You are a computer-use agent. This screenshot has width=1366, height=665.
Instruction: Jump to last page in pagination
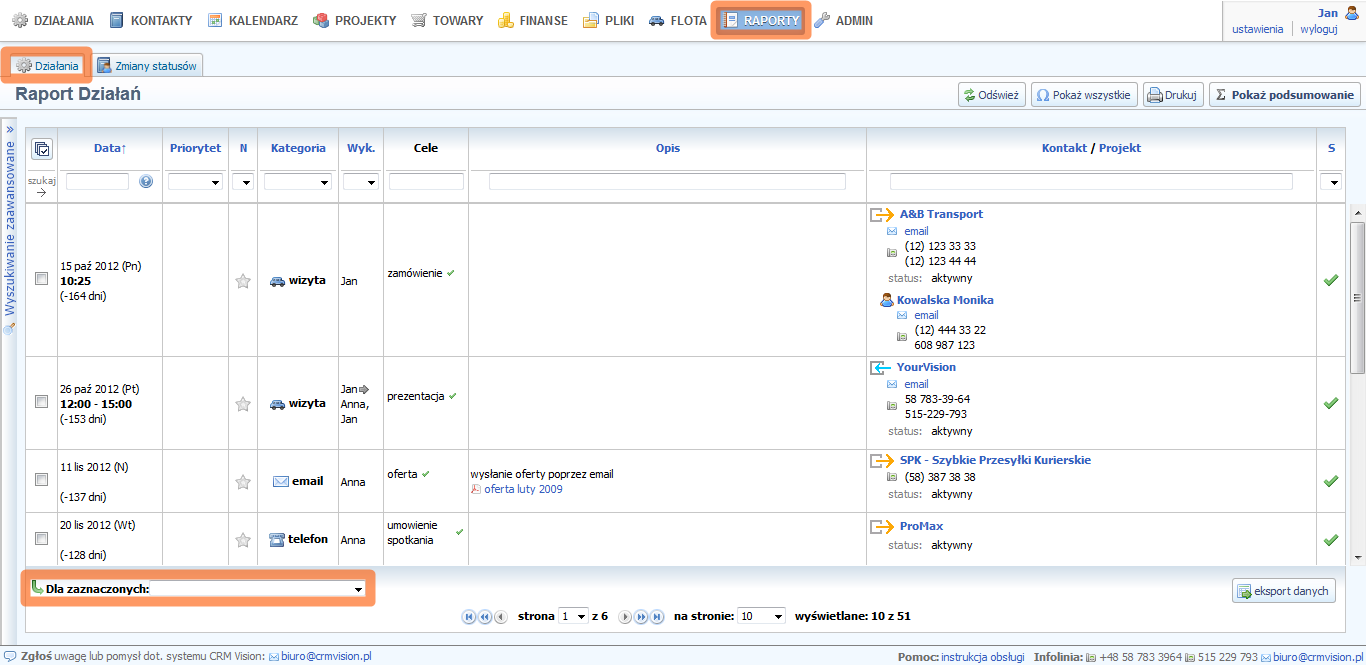[x=657, y=617]
